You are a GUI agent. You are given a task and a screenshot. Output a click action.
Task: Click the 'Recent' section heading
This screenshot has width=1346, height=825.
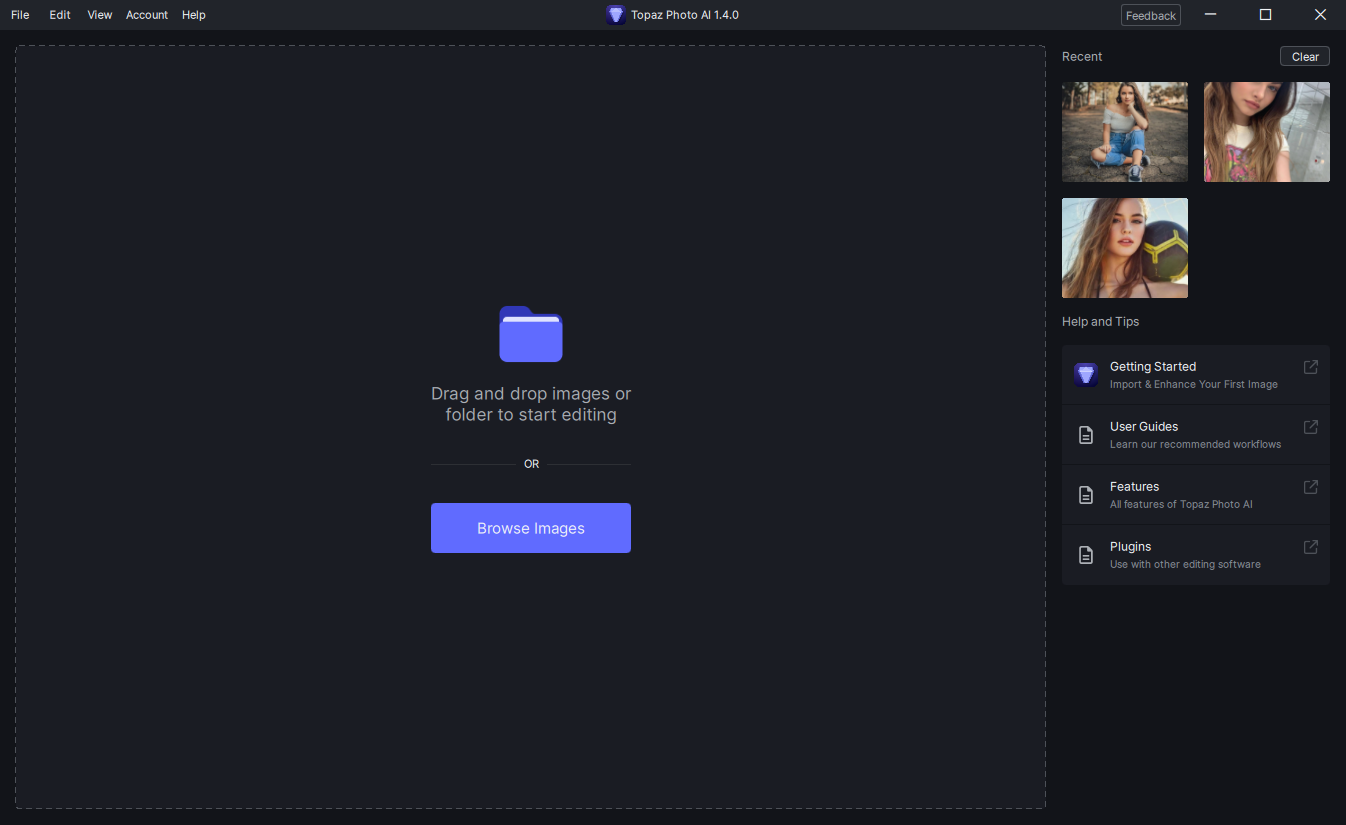click(1082, 57)
